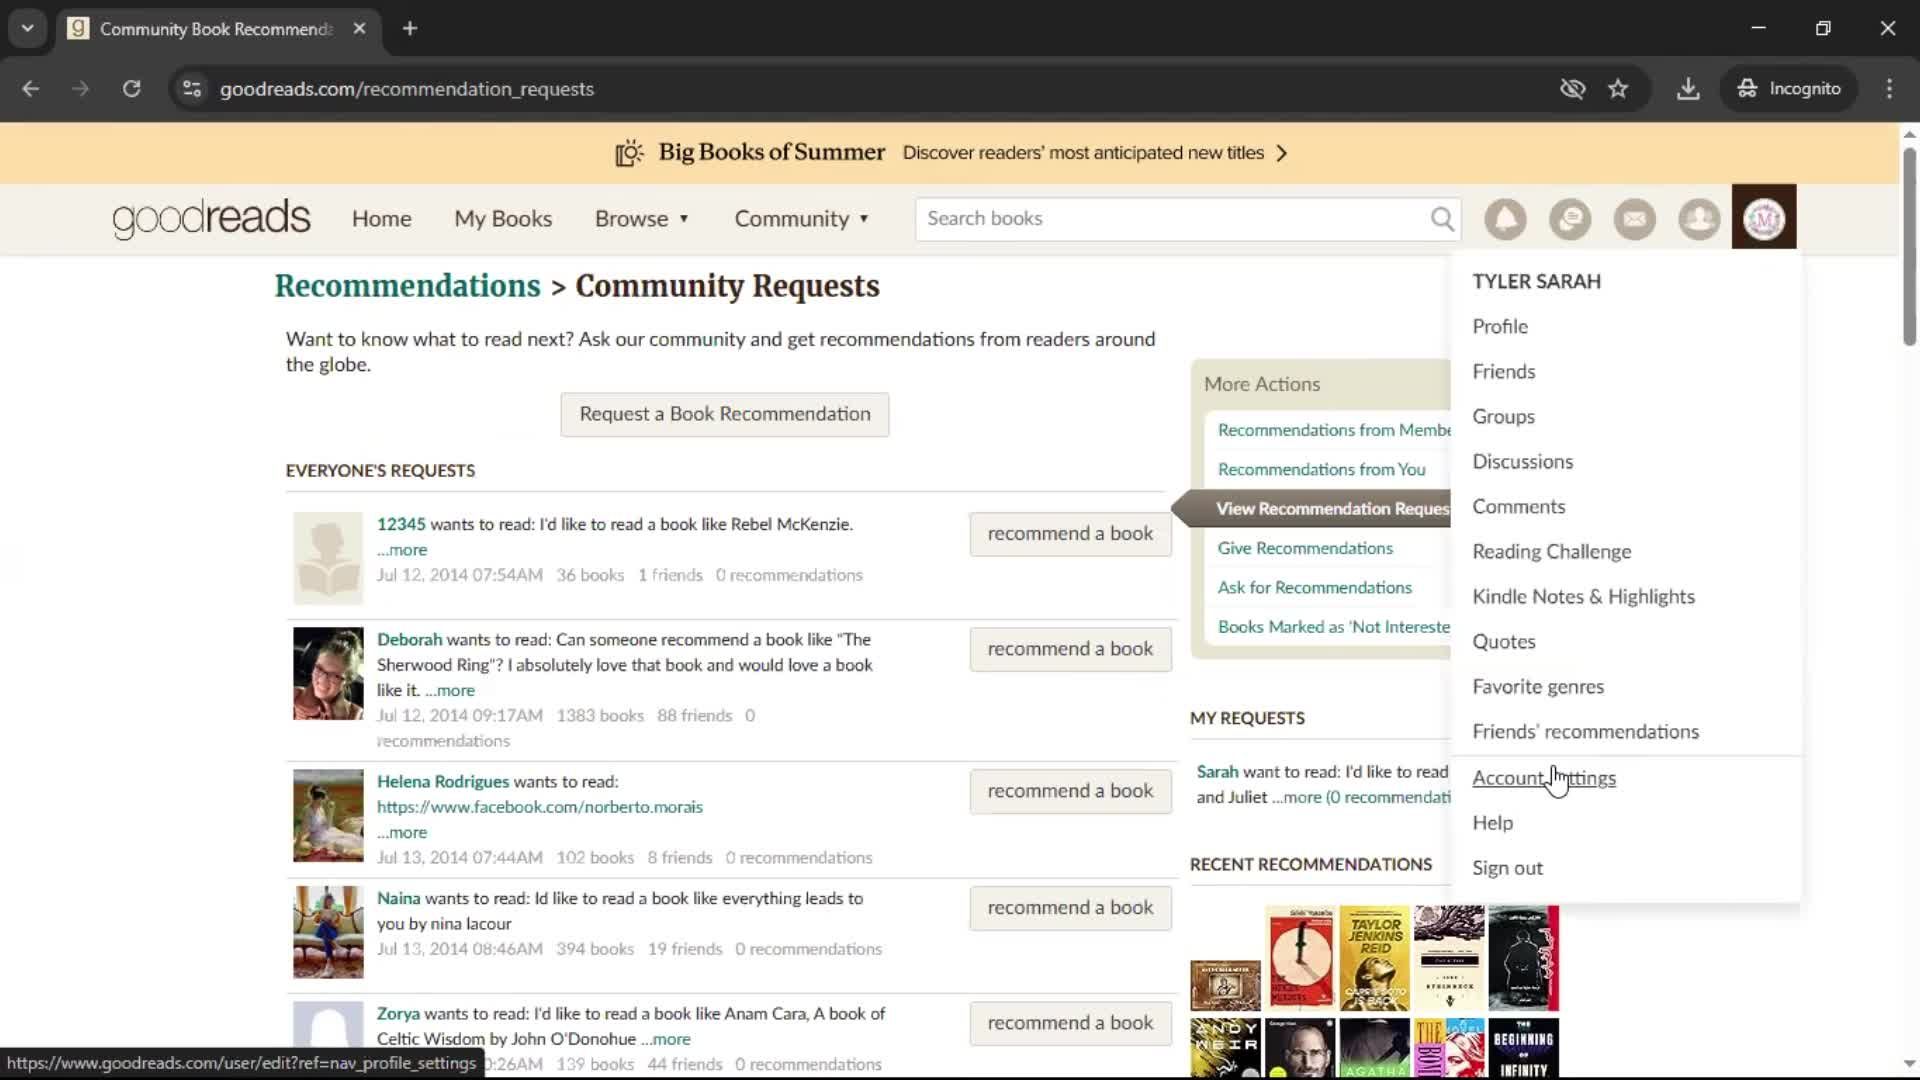Expand ...more on Deborah's request
Image resolution: width=1920 pixels, height=1080 pixels.
click(x=450, y=690)
